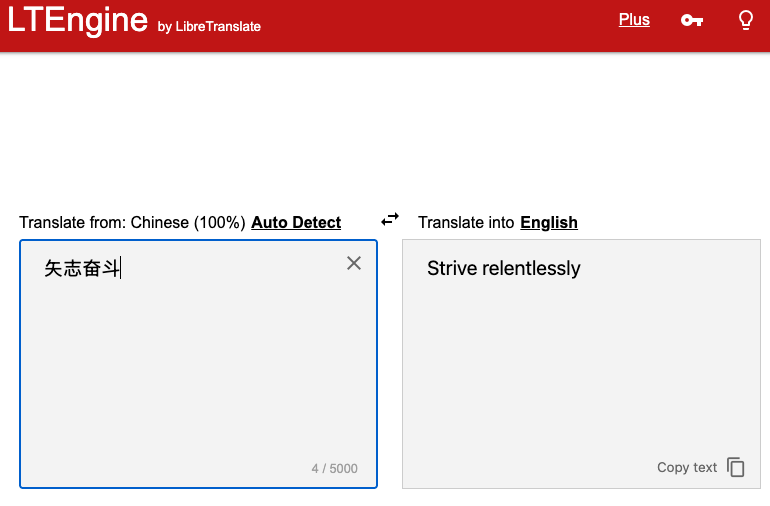This screenshot has height=506, width=770.
Task: Open the Plus link in header
Action: [x=634, y=20]
